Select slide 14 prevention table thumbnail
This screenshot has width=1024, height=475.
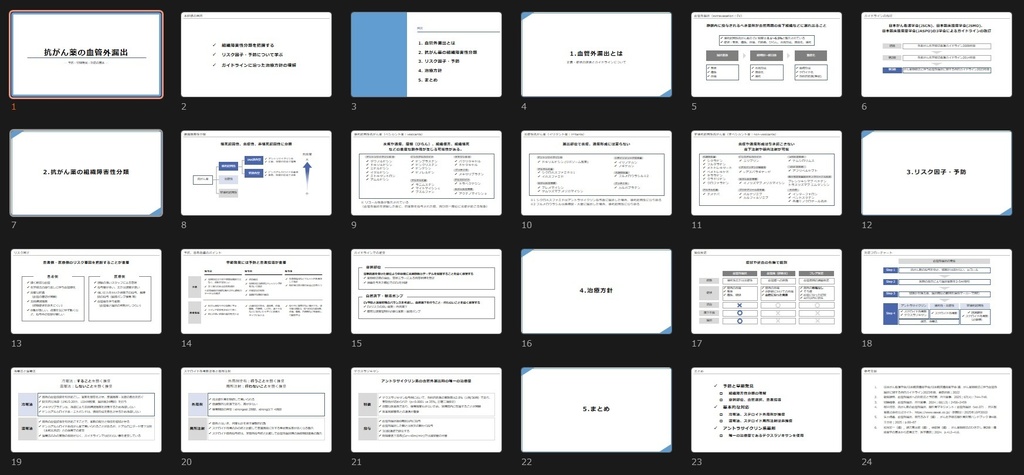pos(256,291)
